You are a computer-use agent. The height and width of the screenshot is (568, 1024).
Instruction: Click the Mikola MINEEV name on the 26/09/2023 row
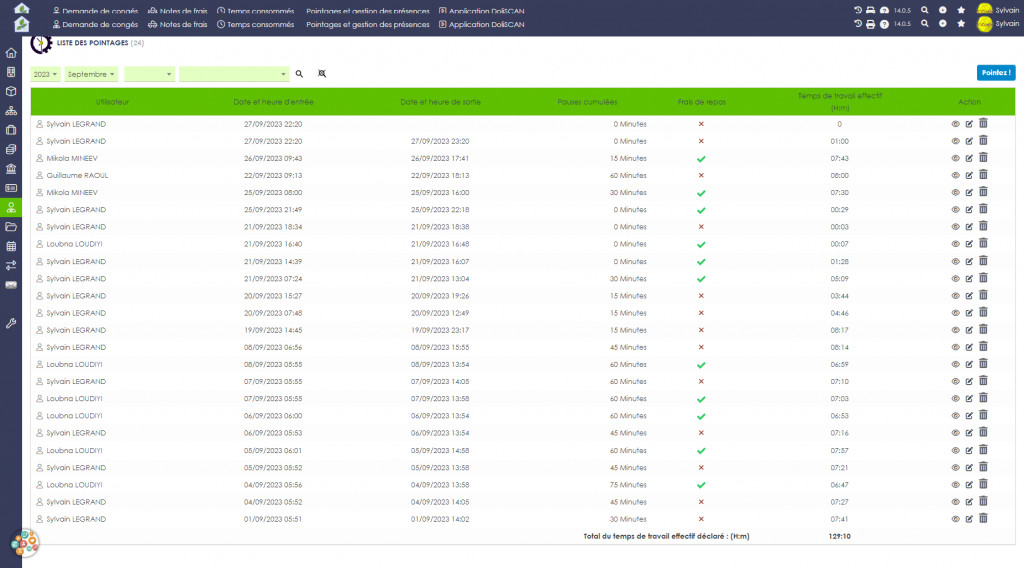[72, 159]
